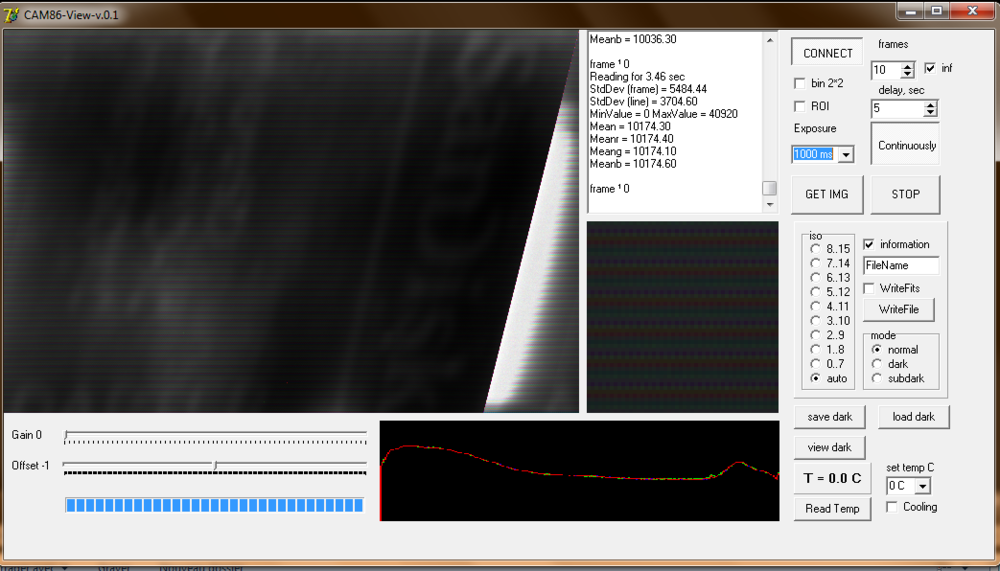Click Read Temp button

coord(832,508)
